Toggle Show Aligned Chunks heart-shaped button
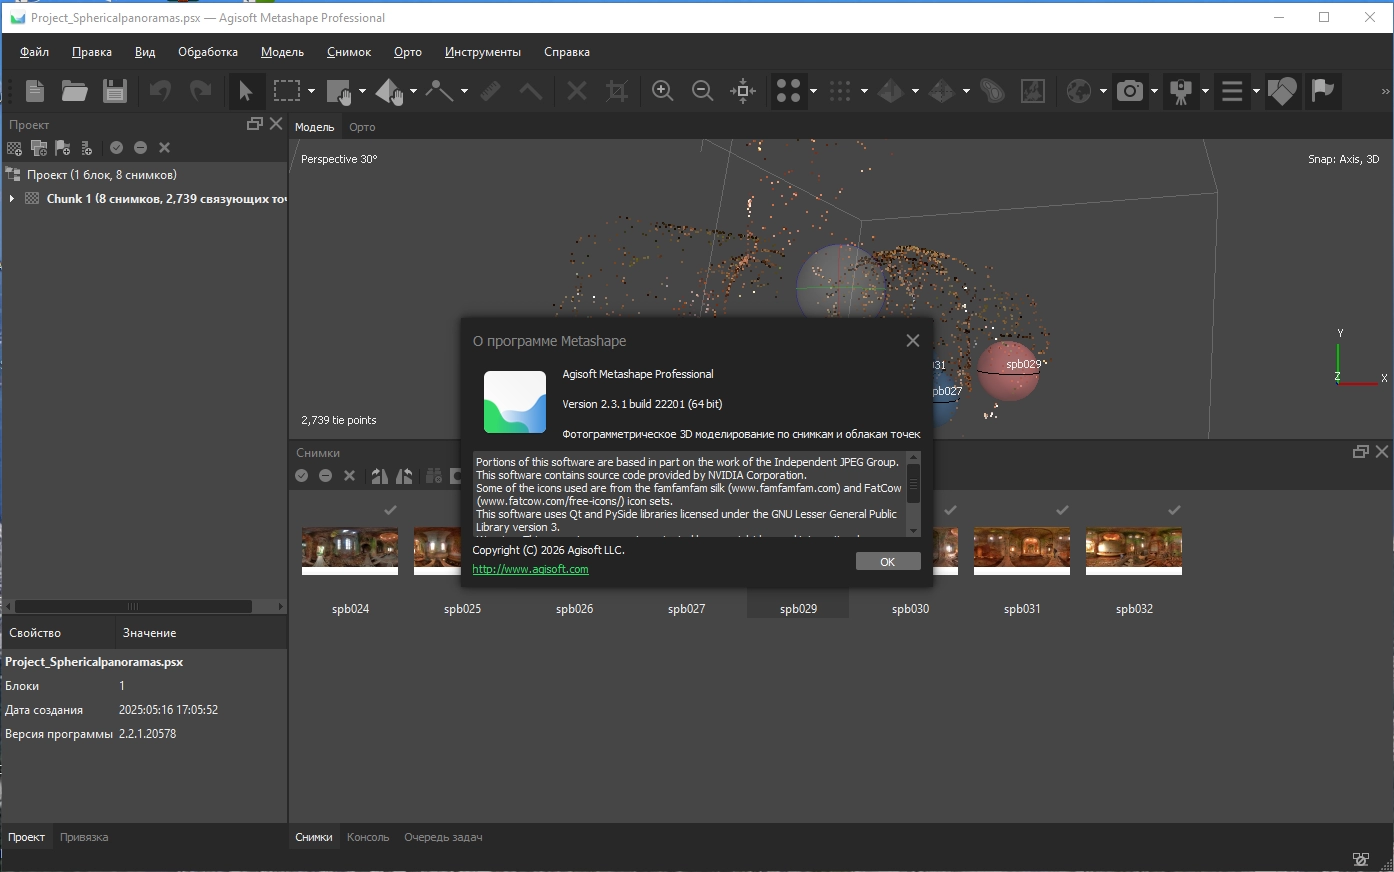Image resolution: width=1394 pixels, height=872 pixels. (1282, 91)
